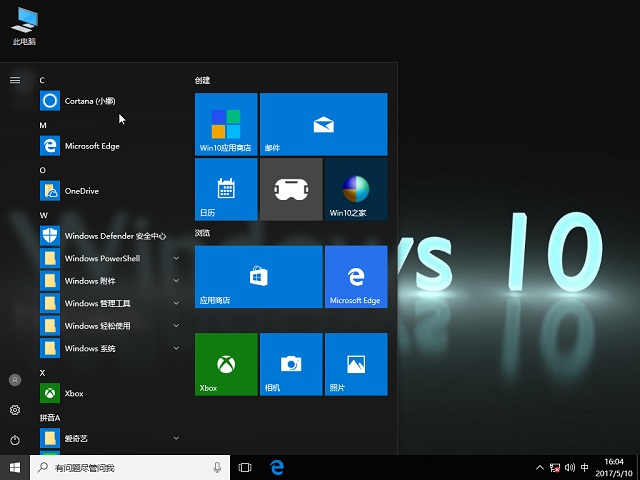Click the Windows Start button
Viewport: 640px width, 480px height.
[x=15, y=467]
